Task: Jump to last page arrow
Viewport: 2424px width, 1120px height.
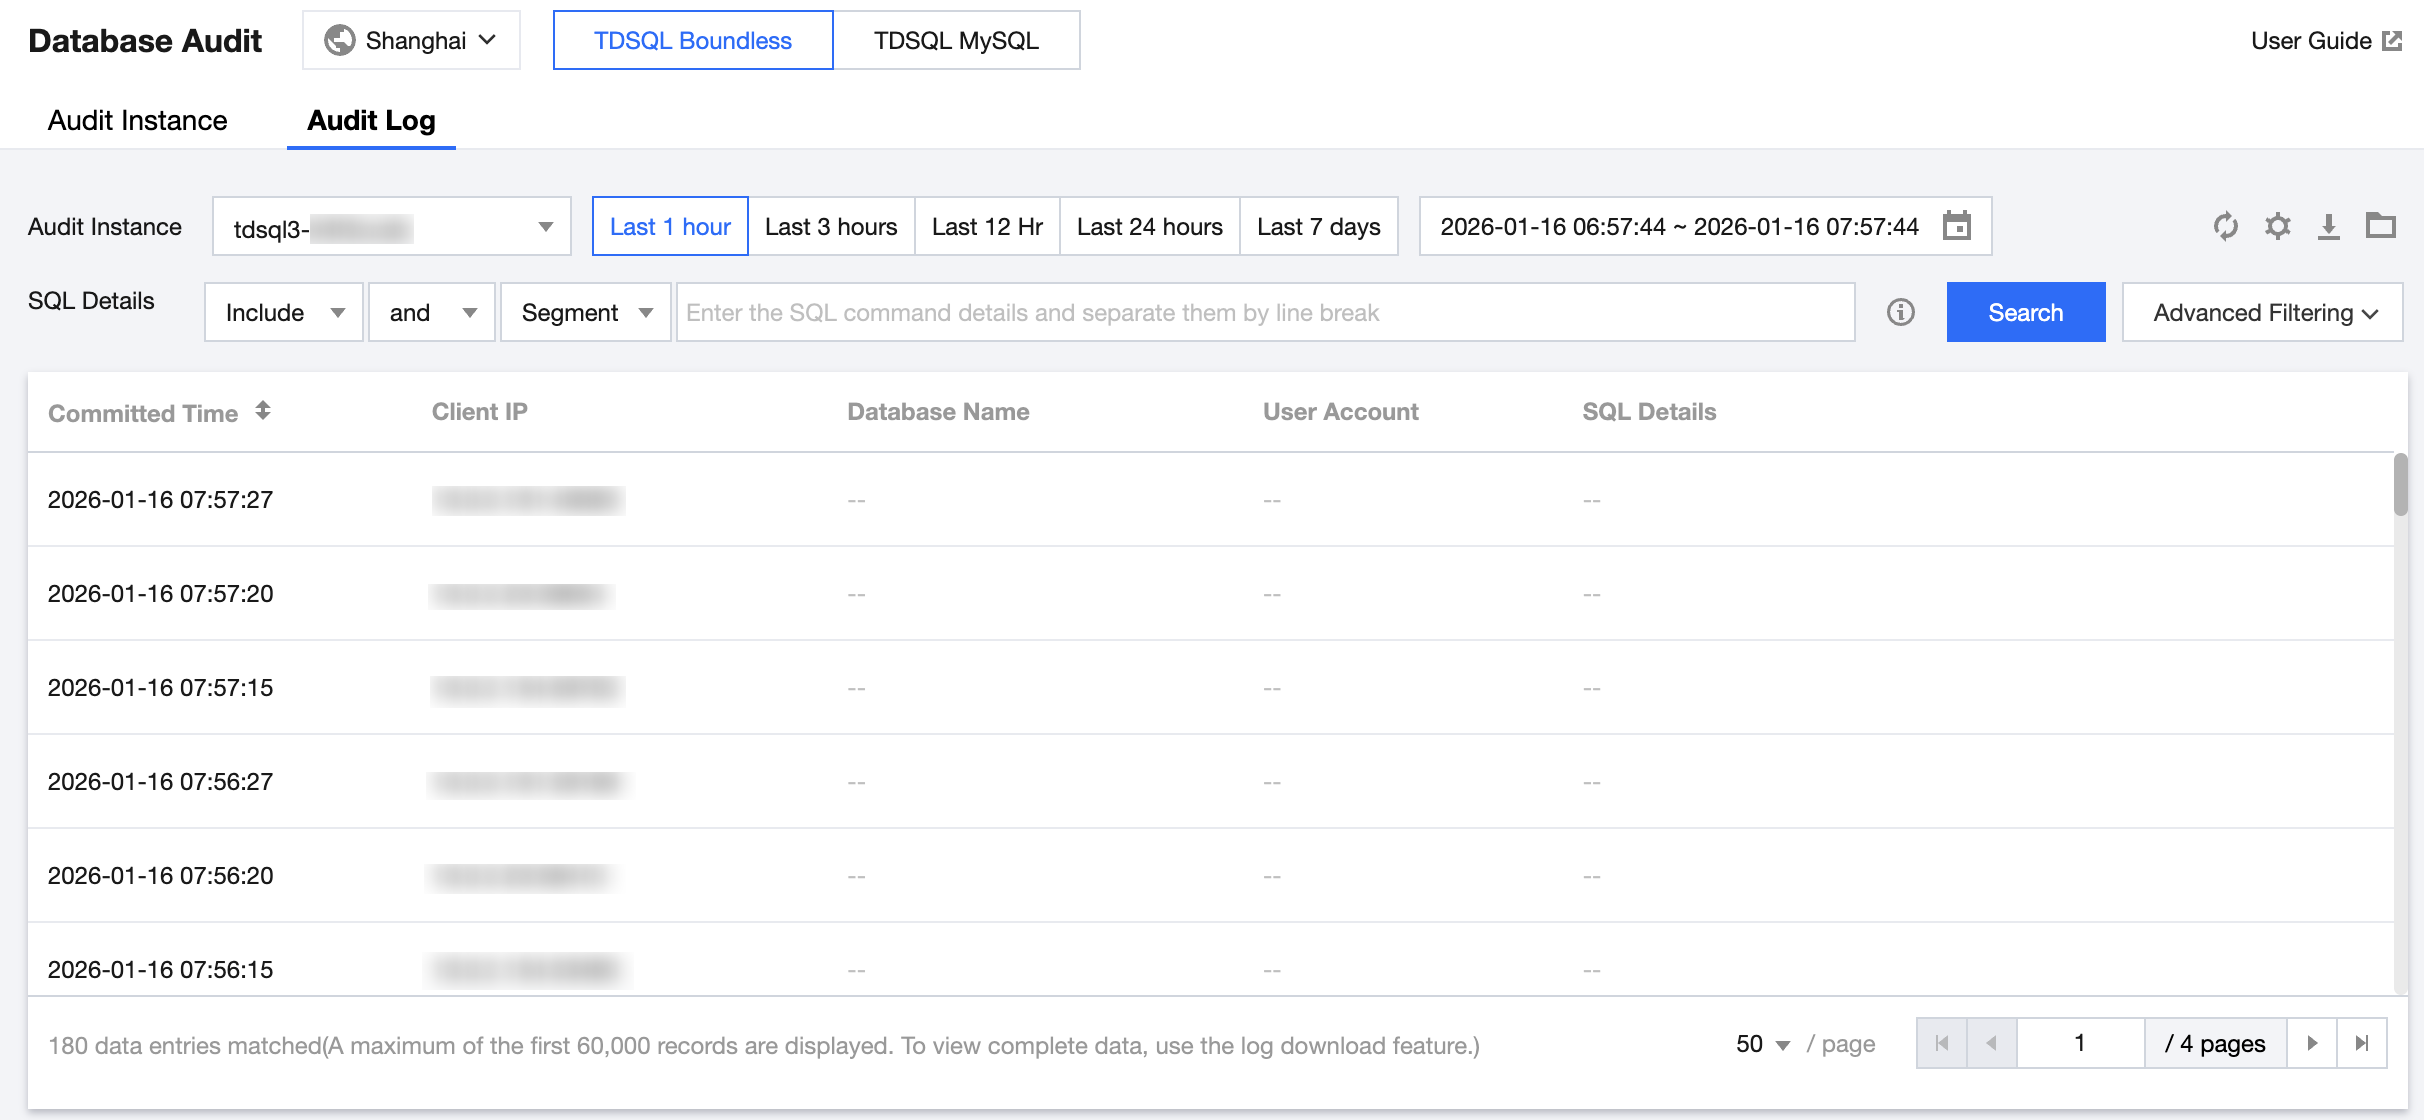Action: click(x=2362, y=1043)
